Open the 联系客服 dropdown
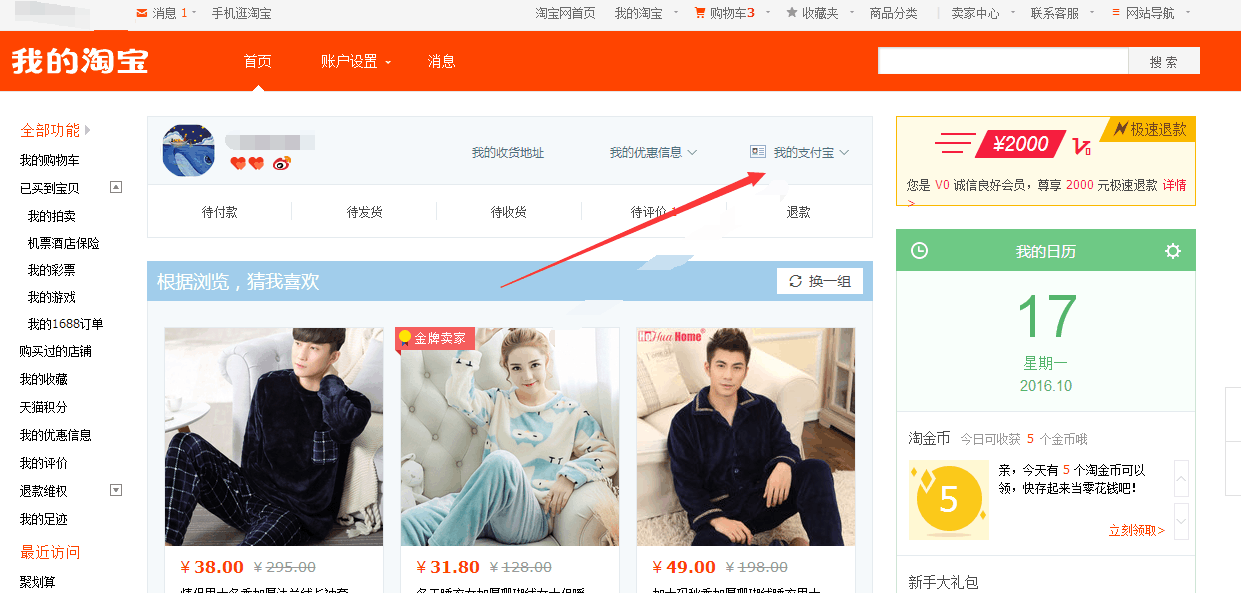This screenshot has width=1241, height=593. click(x=1093, y=13)
